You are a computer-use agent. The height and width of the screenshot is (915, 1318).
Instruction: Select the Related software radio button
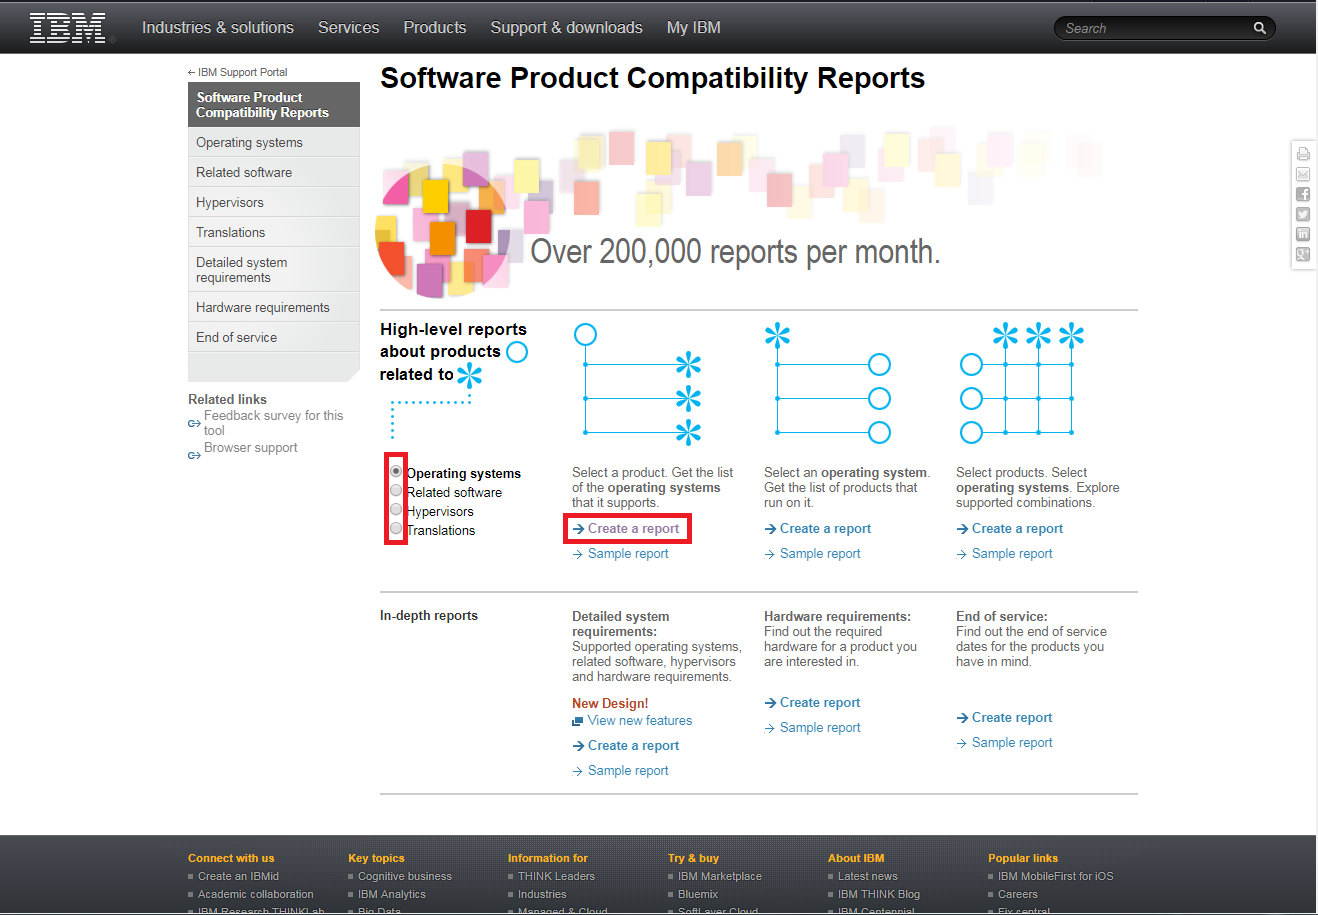tap(396, 490)
